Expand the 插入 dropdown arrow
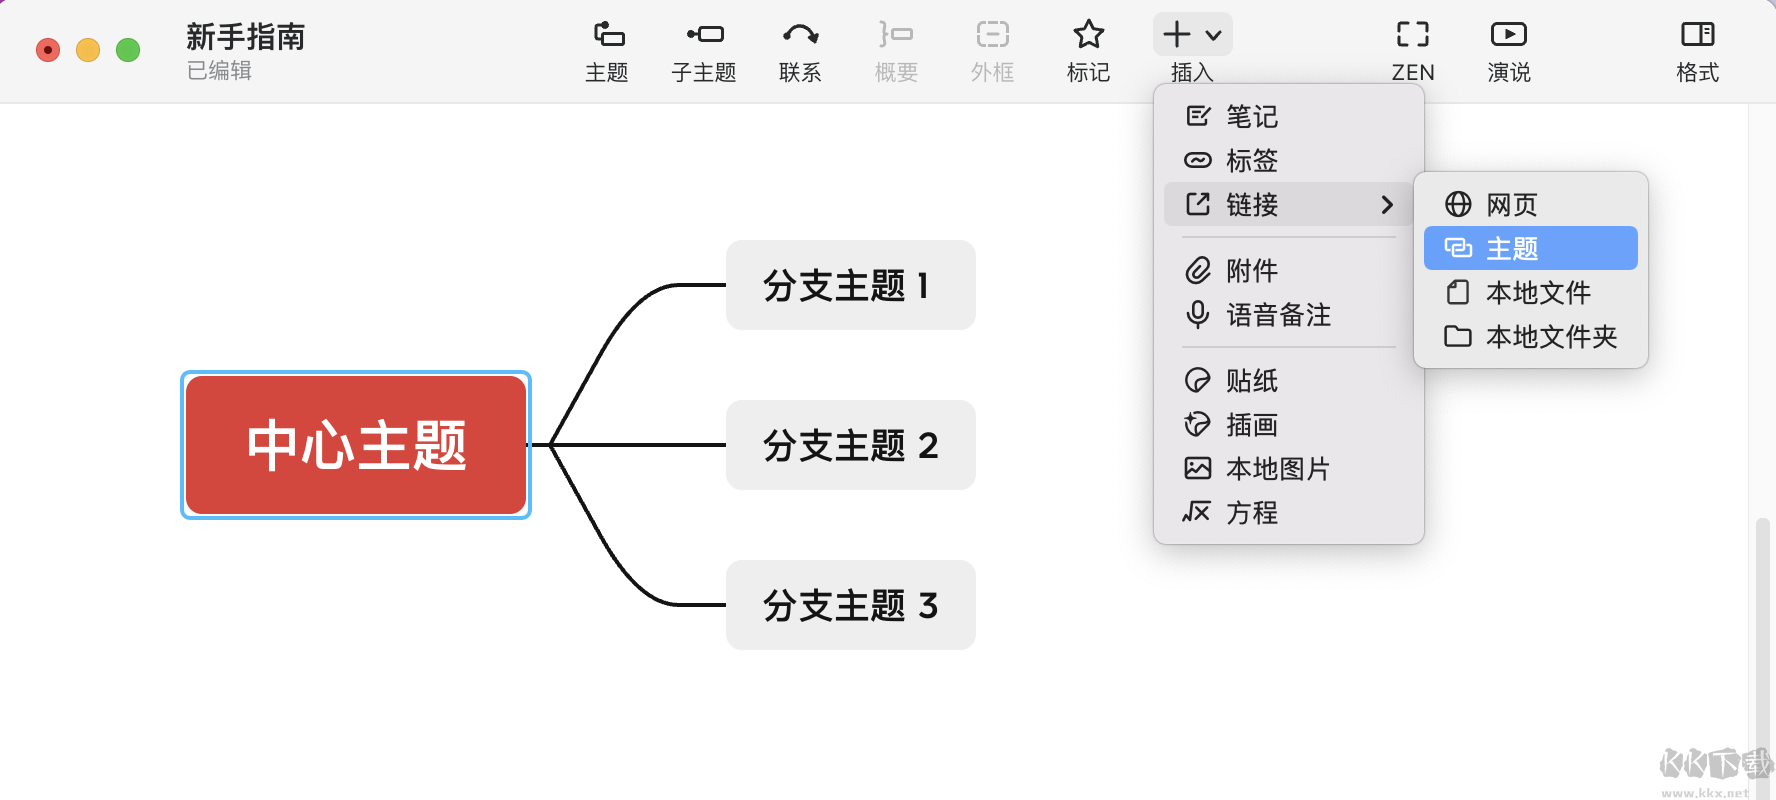1776x800 pixels. coord(1213,36)
